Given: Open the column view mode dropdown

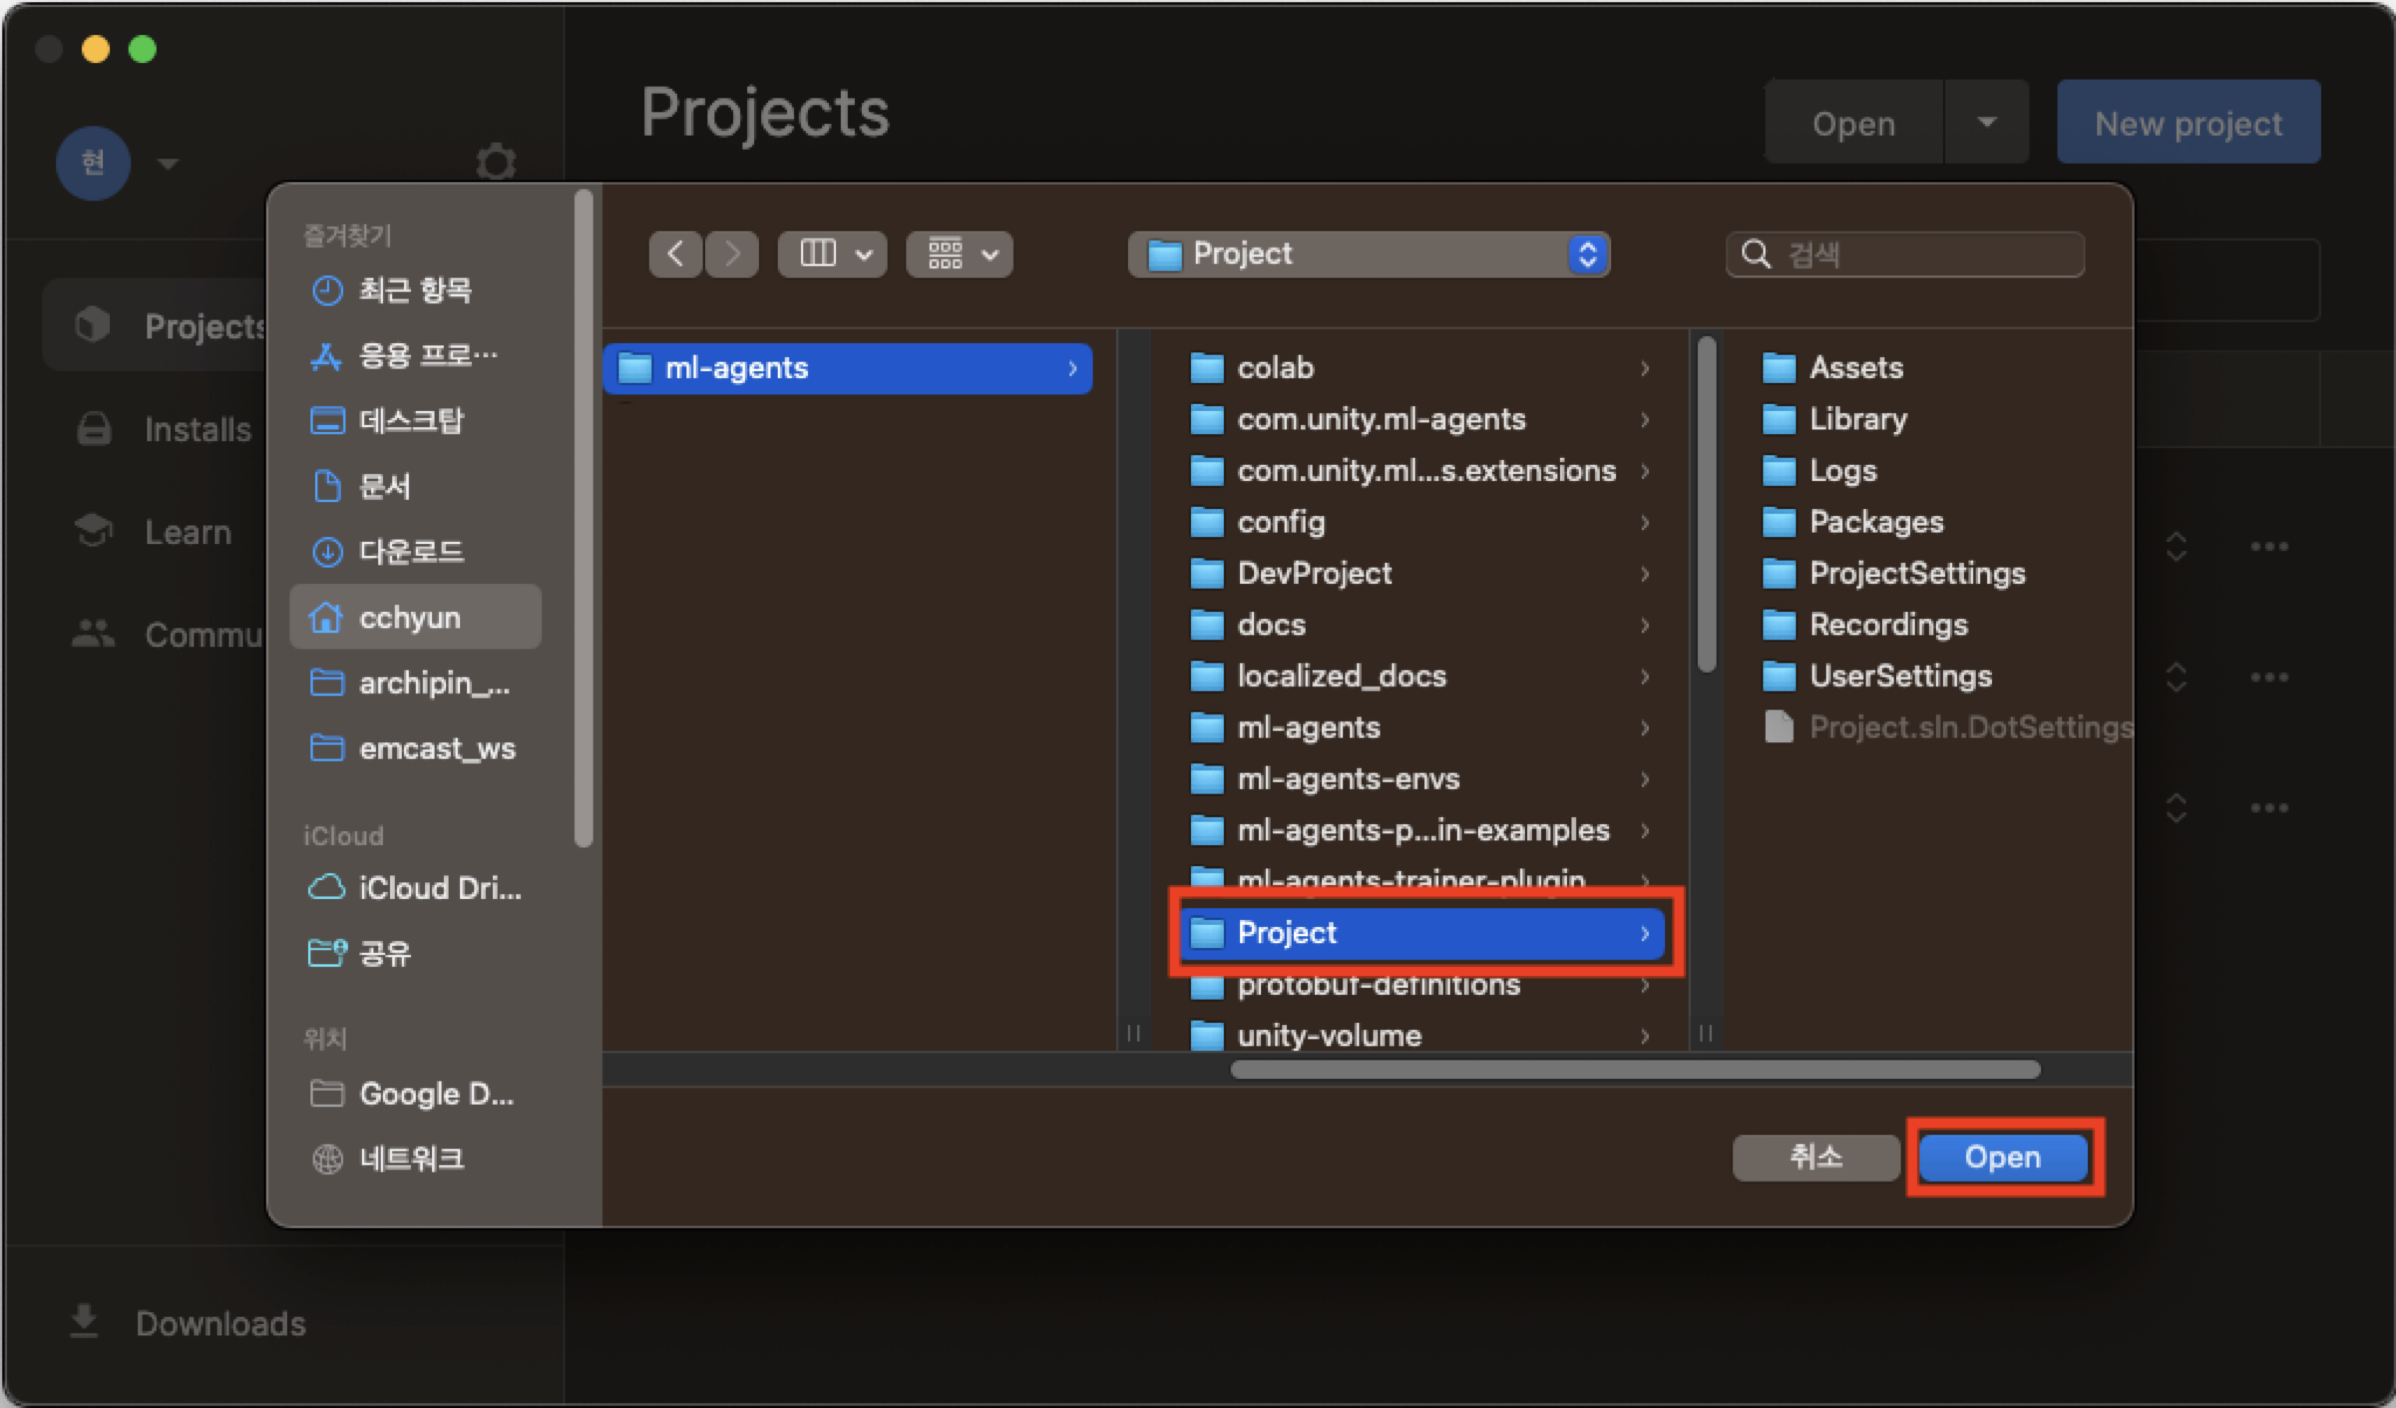Looking at the screenshot, I should [x=832, y=254].
